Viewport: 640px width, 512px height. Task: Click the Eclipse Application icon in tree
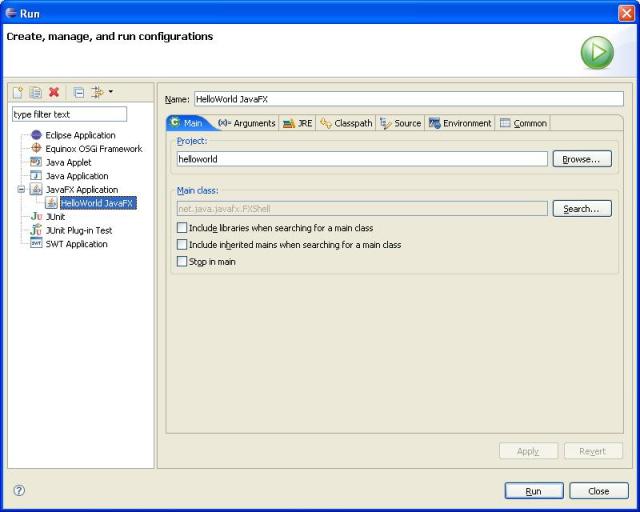tap(36, 135)
